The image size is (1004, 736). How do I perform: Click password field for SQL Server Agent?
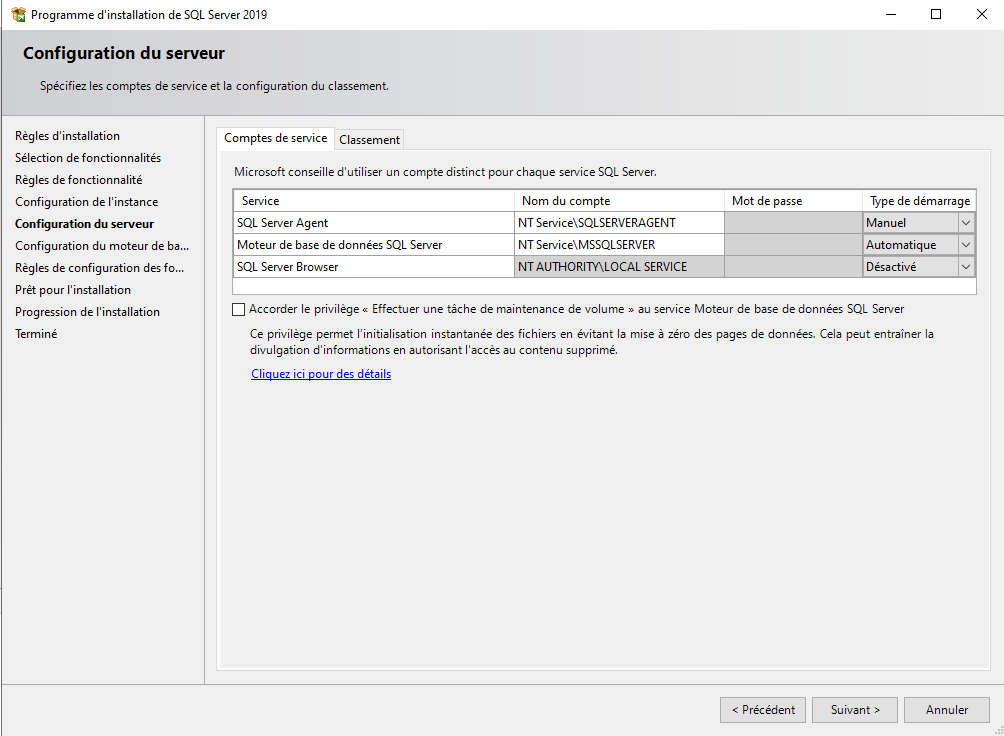(793, 223)
